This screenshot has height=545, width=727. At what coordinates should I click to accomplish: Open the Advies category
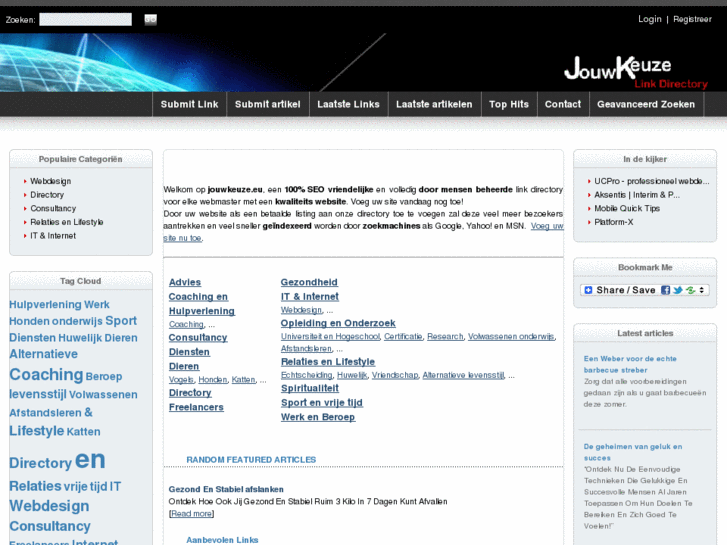tap(185, 282)
